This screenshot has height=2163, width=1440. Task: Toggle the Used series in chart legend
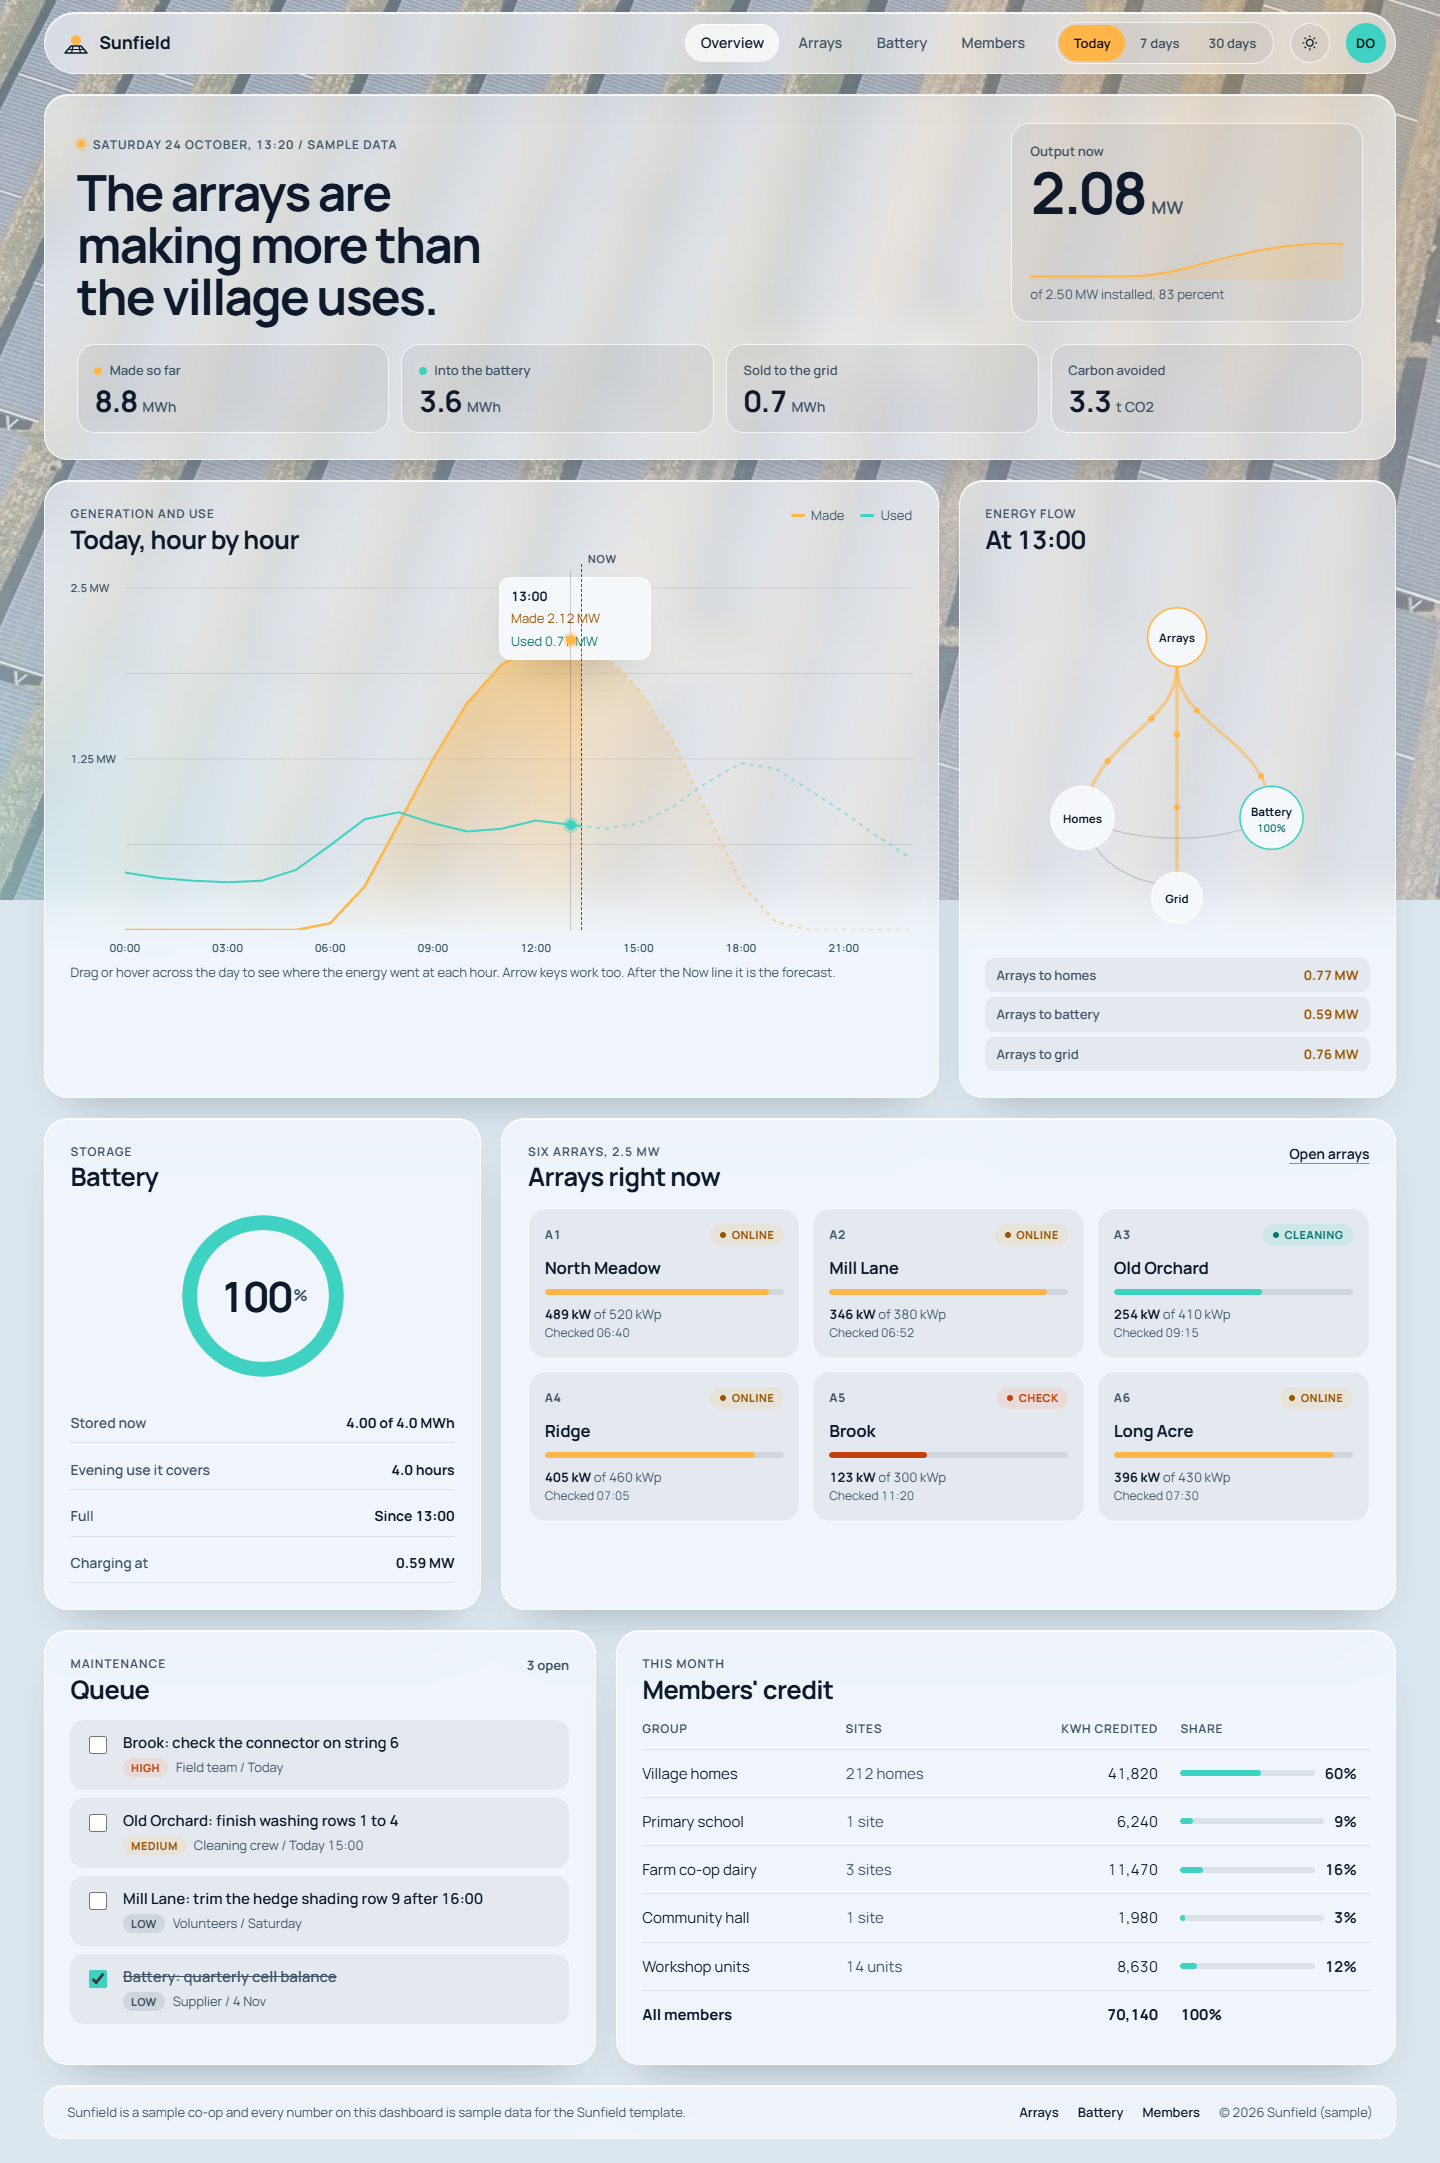[x=886, y=516]
